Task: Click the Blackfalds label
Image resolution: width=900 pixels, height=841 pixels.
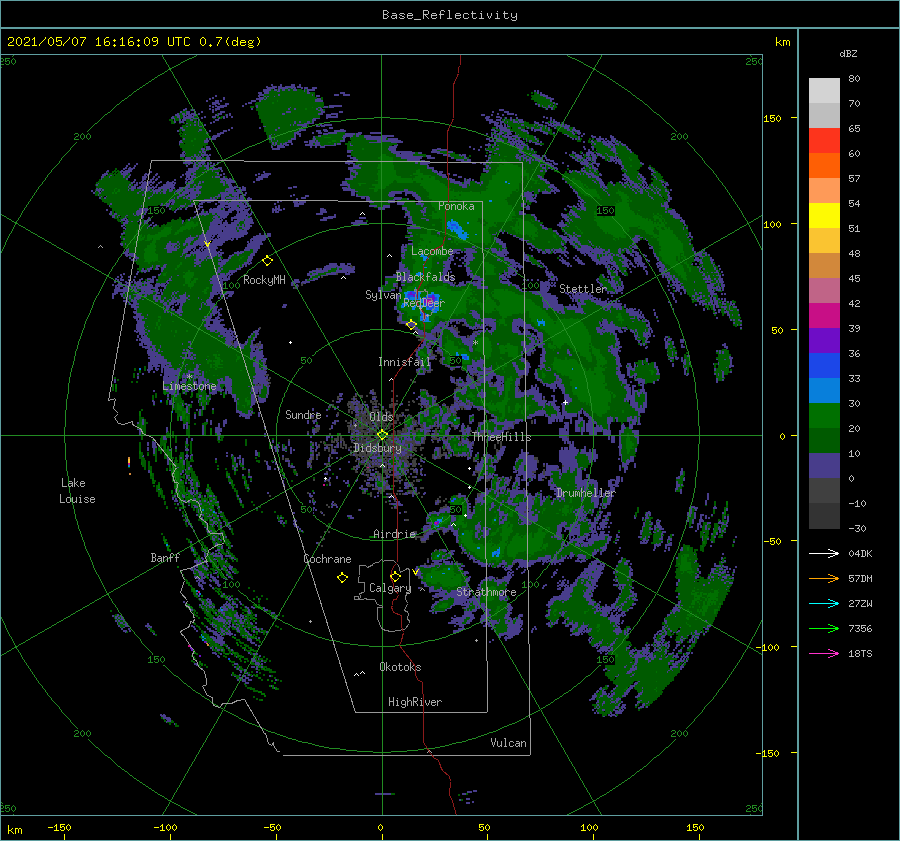Action: tap(425, 277)
